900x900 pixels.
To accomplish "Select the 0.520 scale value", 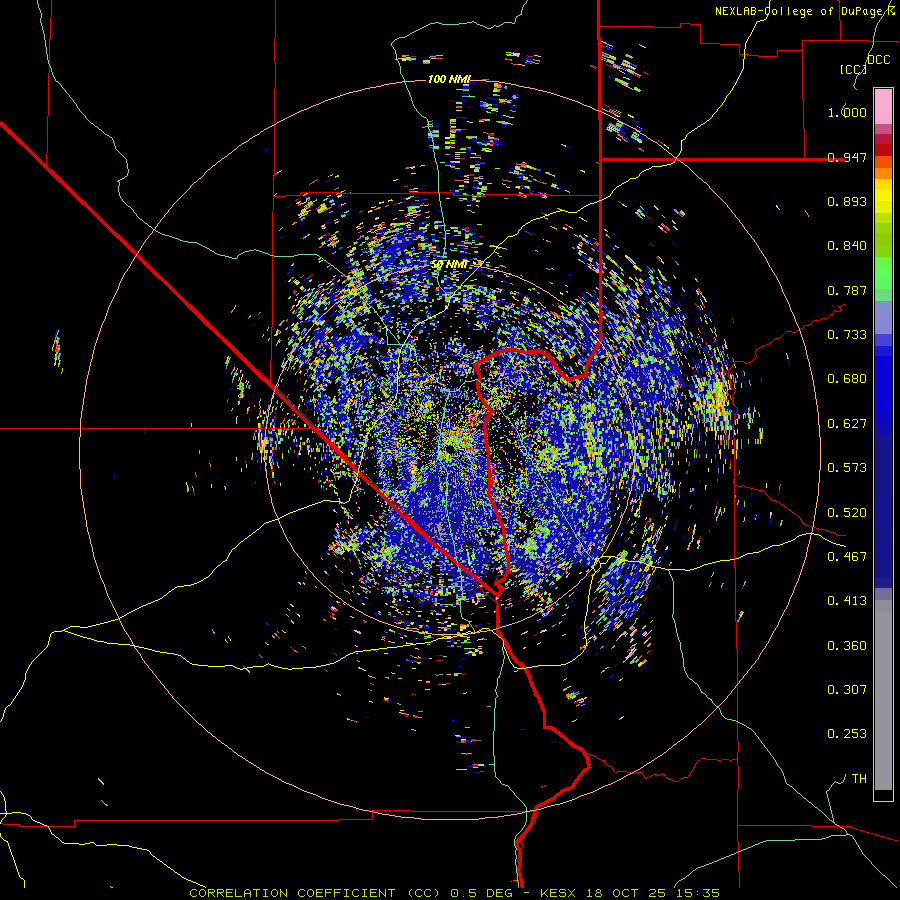I will 847,513.
